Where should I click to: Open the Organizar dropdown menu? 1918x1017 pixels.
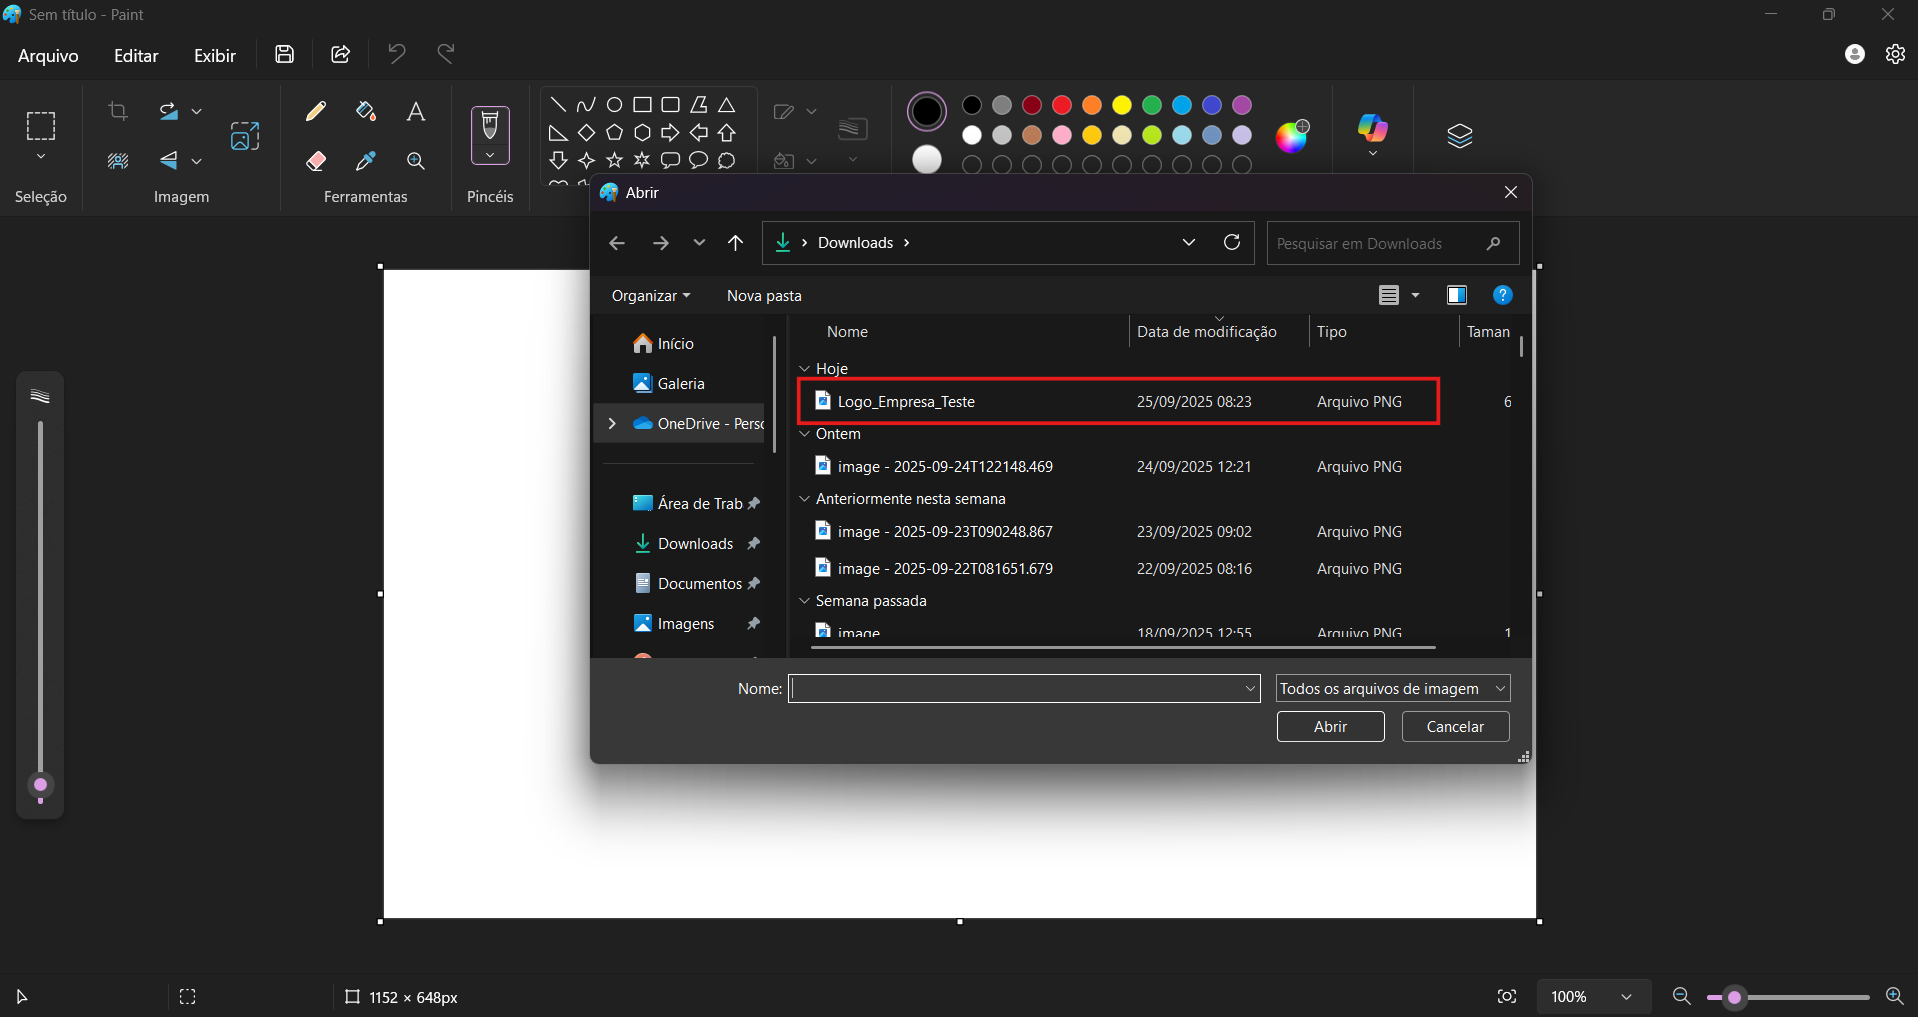pyautogui.click(x=651, y=296)
